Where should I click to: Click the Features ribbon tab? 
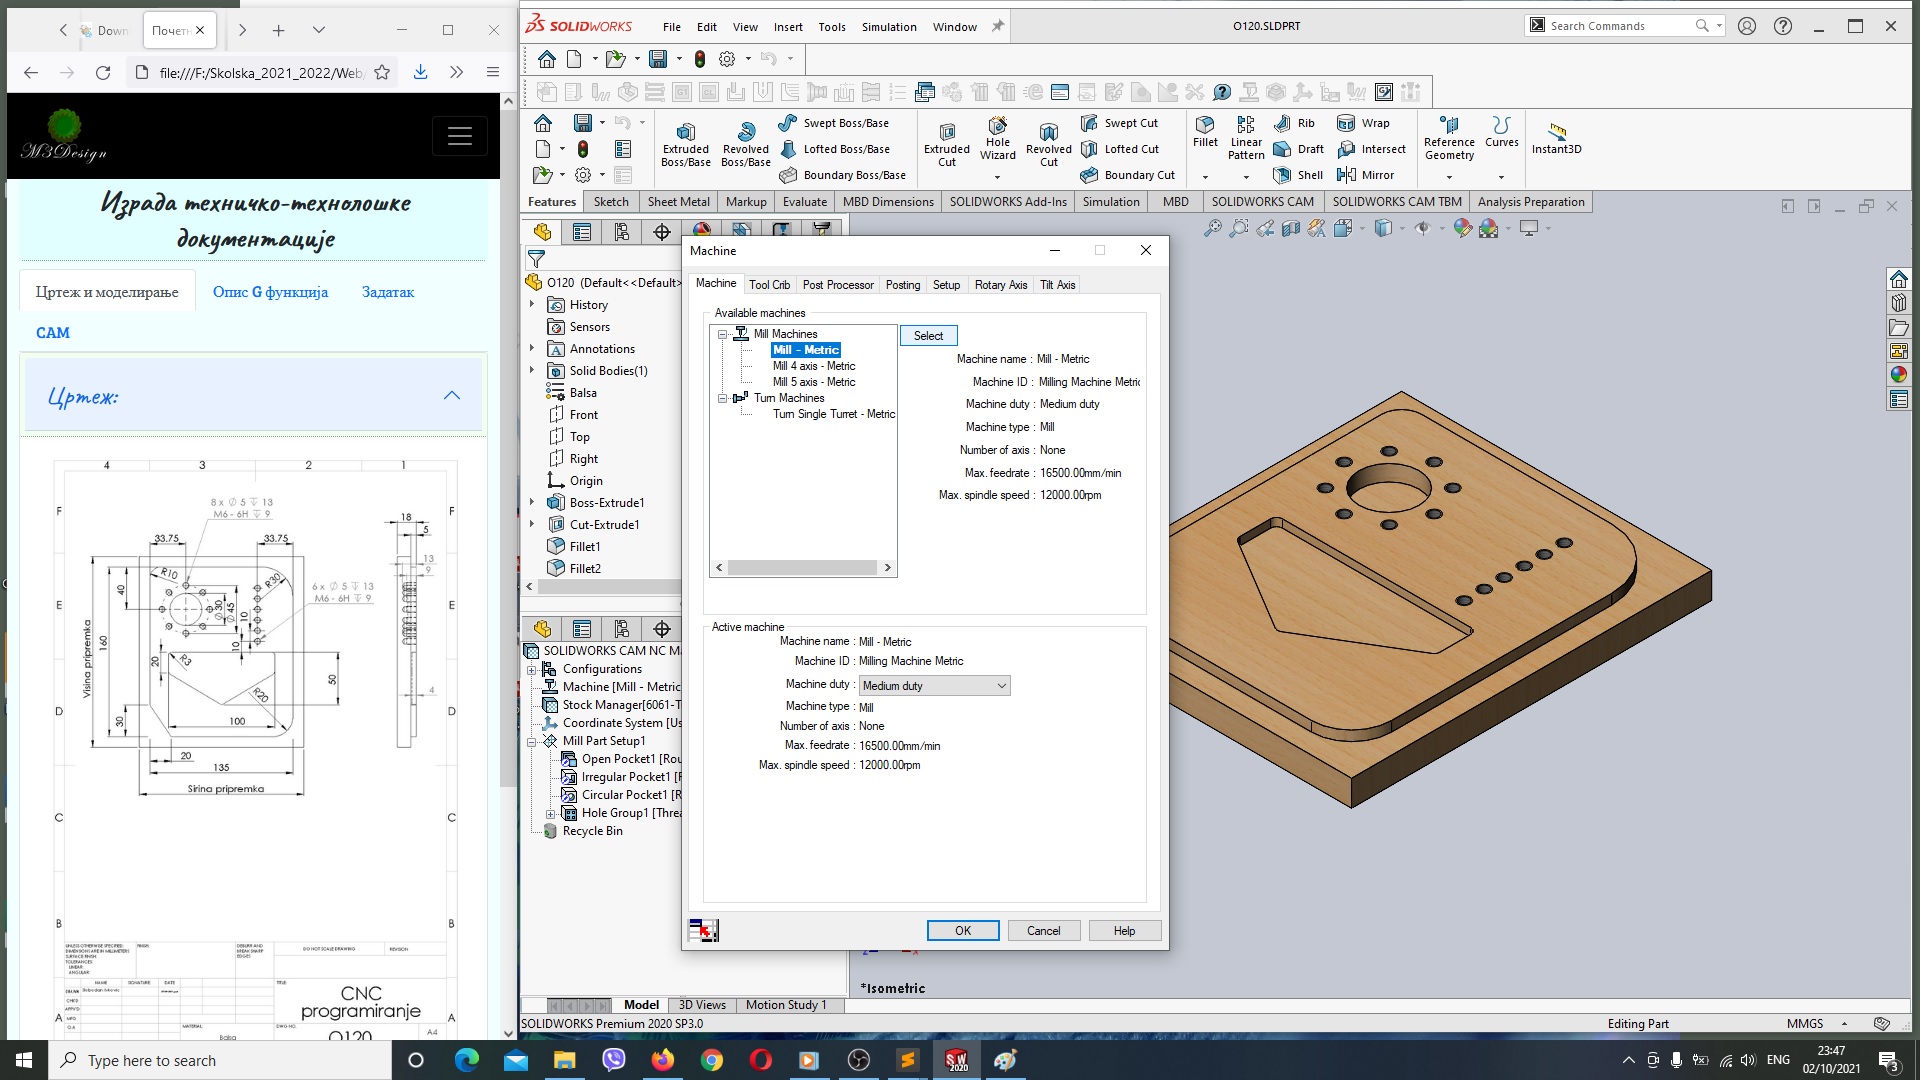[551, 200]
